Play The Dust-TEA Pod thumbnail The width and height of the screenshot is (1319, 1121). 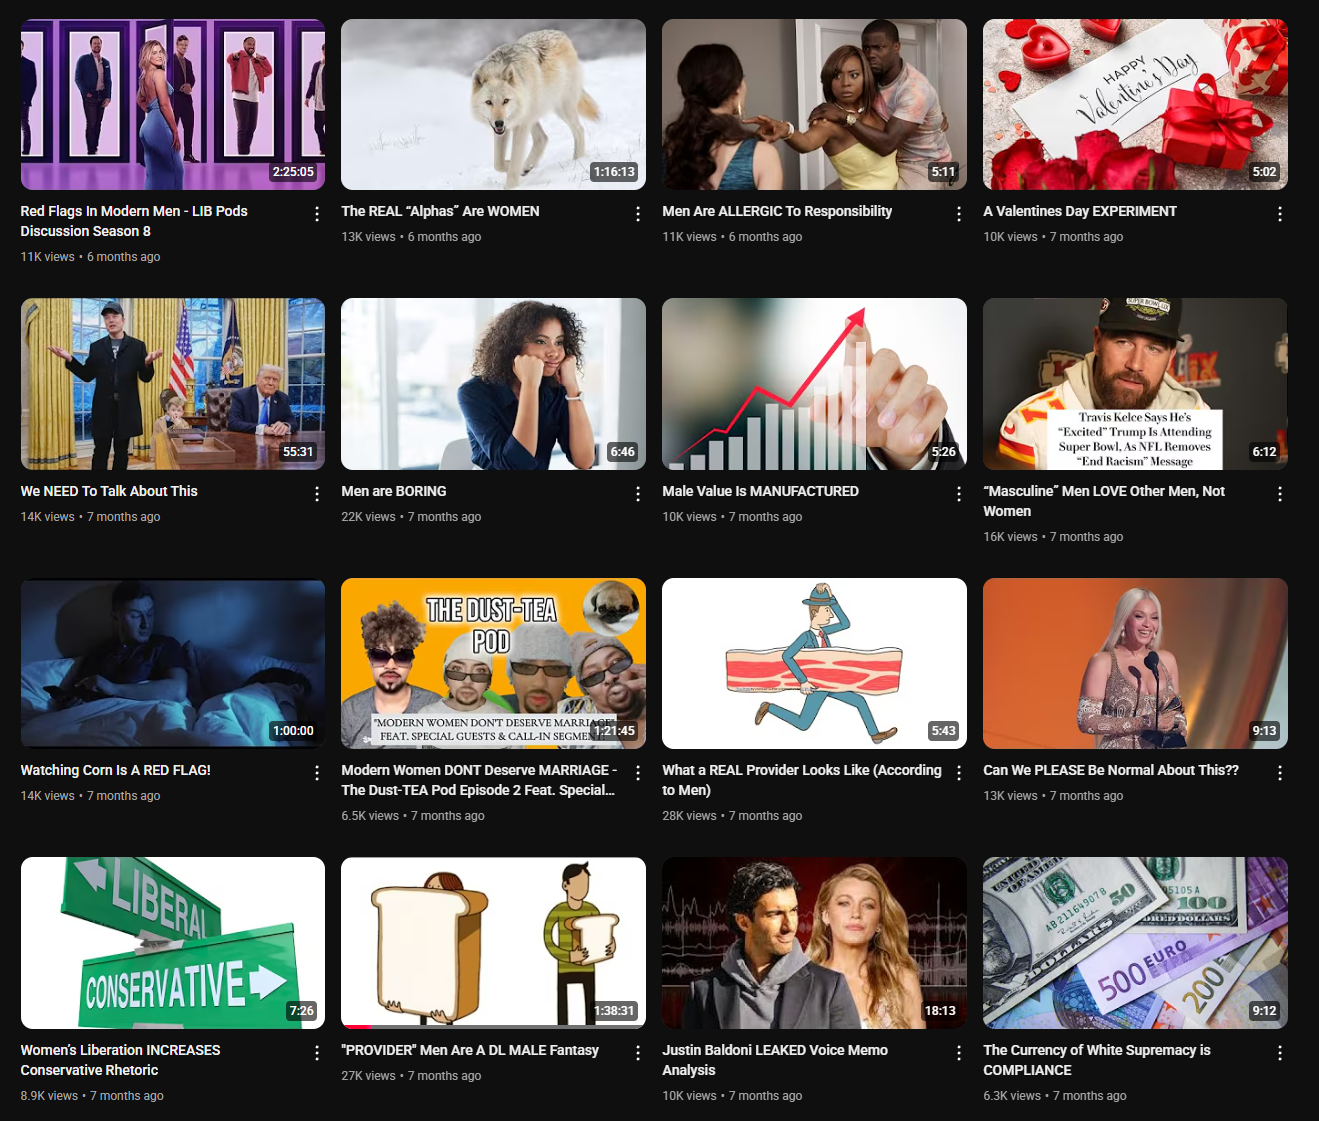(493, 663)
